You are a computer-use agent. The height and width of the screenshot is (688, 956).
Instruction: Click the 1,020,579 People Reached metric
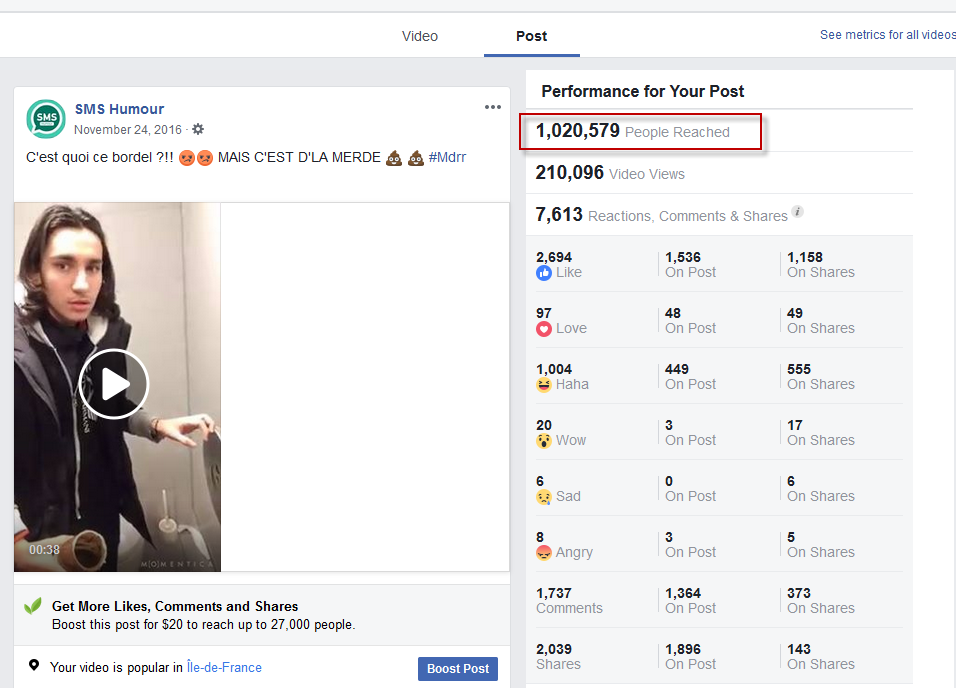pyautogui.click(x=632, y=131)
